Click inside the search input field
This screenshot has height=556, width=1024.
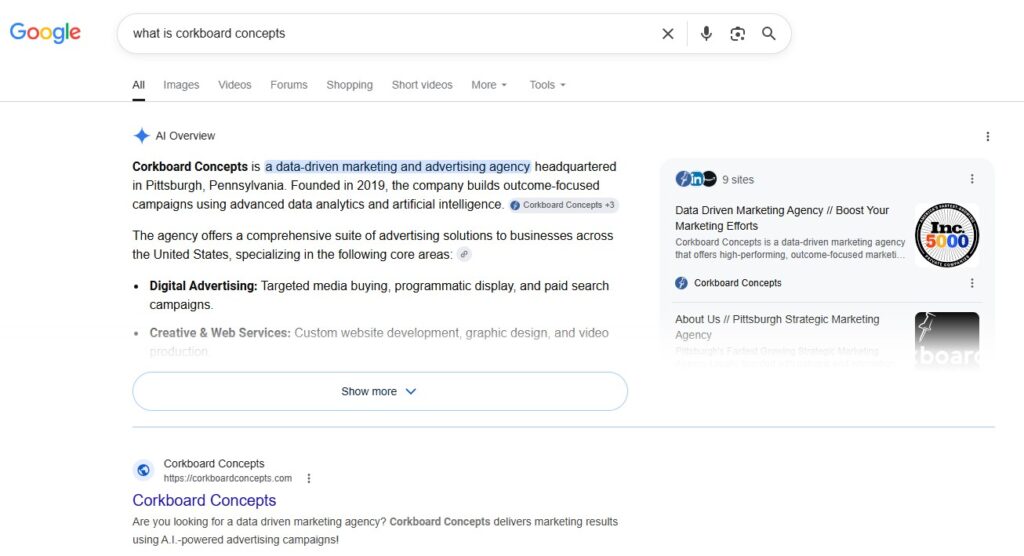392,33
